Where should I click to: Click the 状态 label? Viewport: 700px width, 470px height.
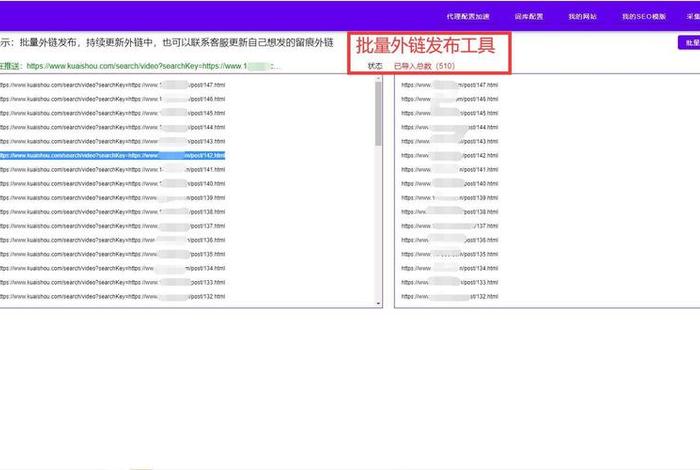[x=375, y=66]
